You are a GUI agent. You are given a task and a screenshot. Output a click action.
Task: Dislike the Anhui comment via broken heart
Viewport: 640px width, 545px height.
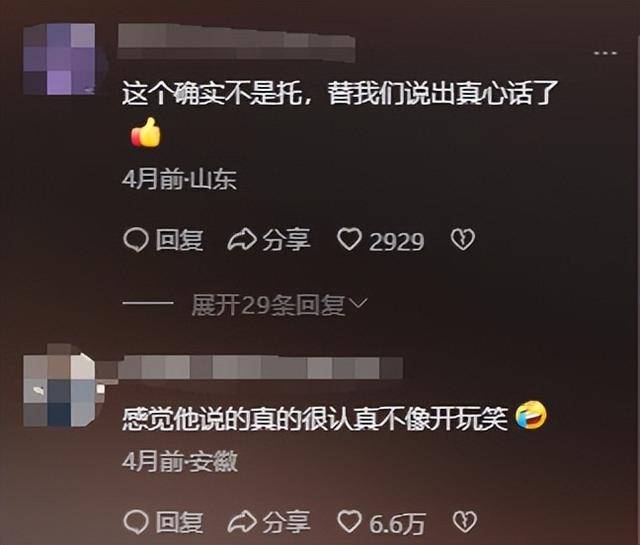[x=465, y=522]
